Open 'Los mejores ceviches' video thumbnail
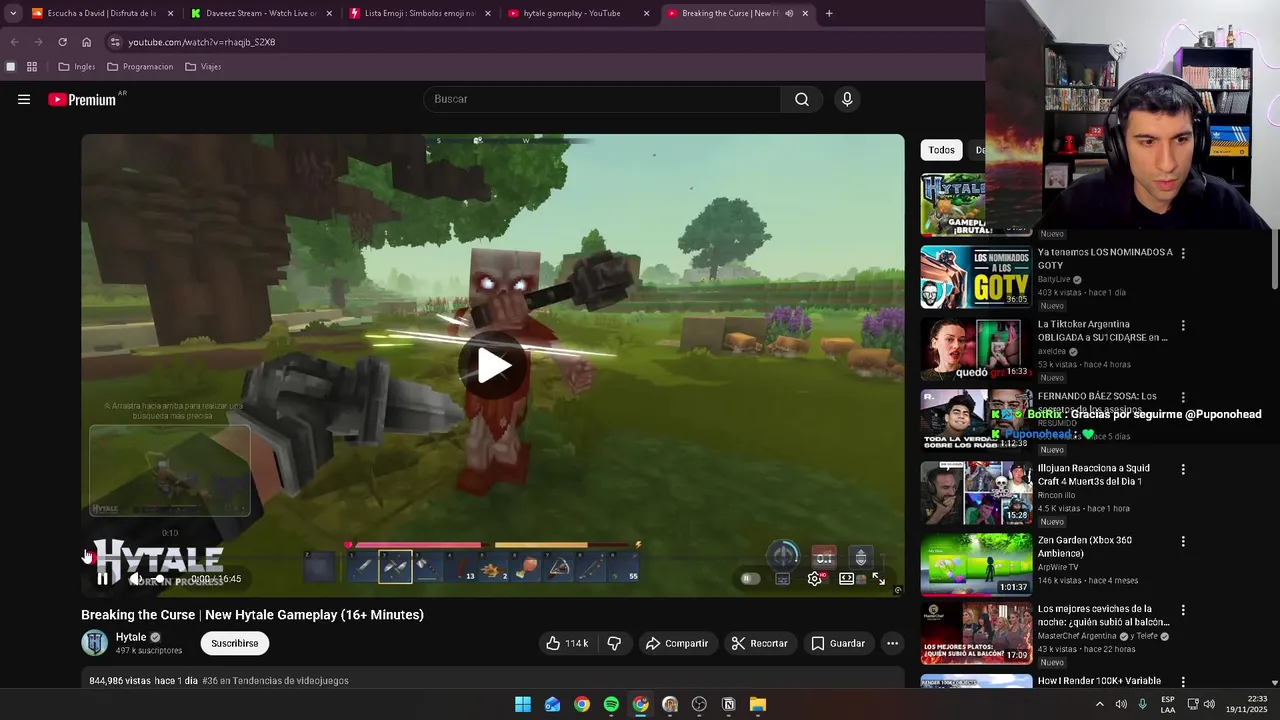 click(x=976, y=633)
